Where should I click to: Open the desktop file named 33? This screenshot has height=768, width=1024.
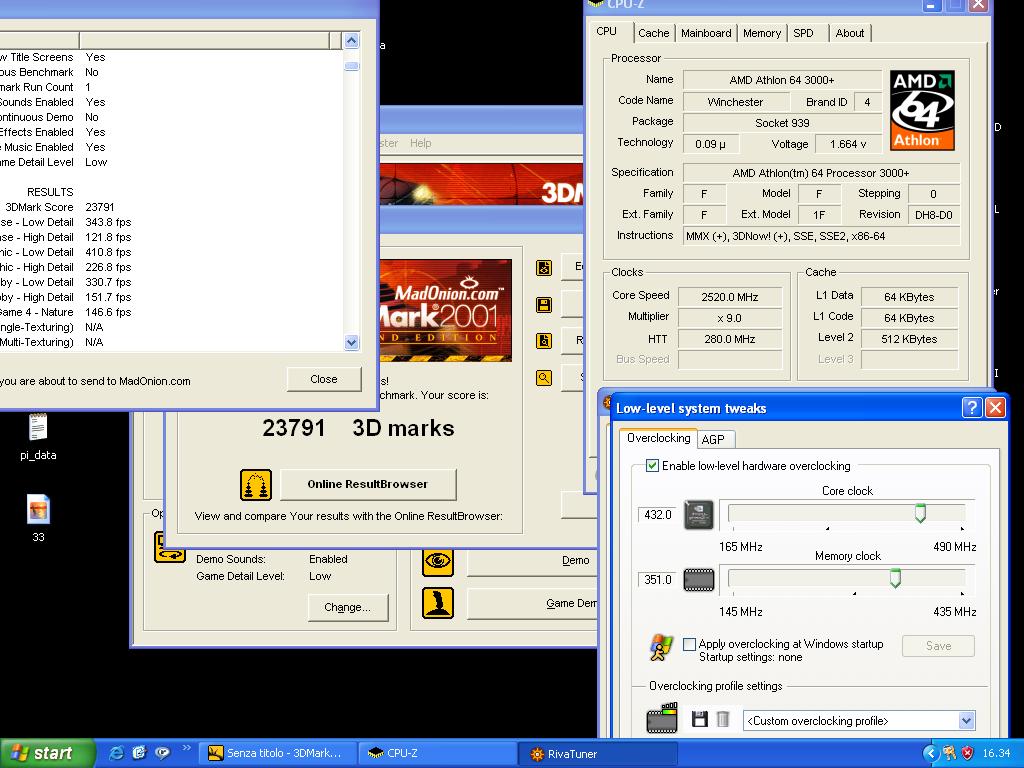pos(39,519)
